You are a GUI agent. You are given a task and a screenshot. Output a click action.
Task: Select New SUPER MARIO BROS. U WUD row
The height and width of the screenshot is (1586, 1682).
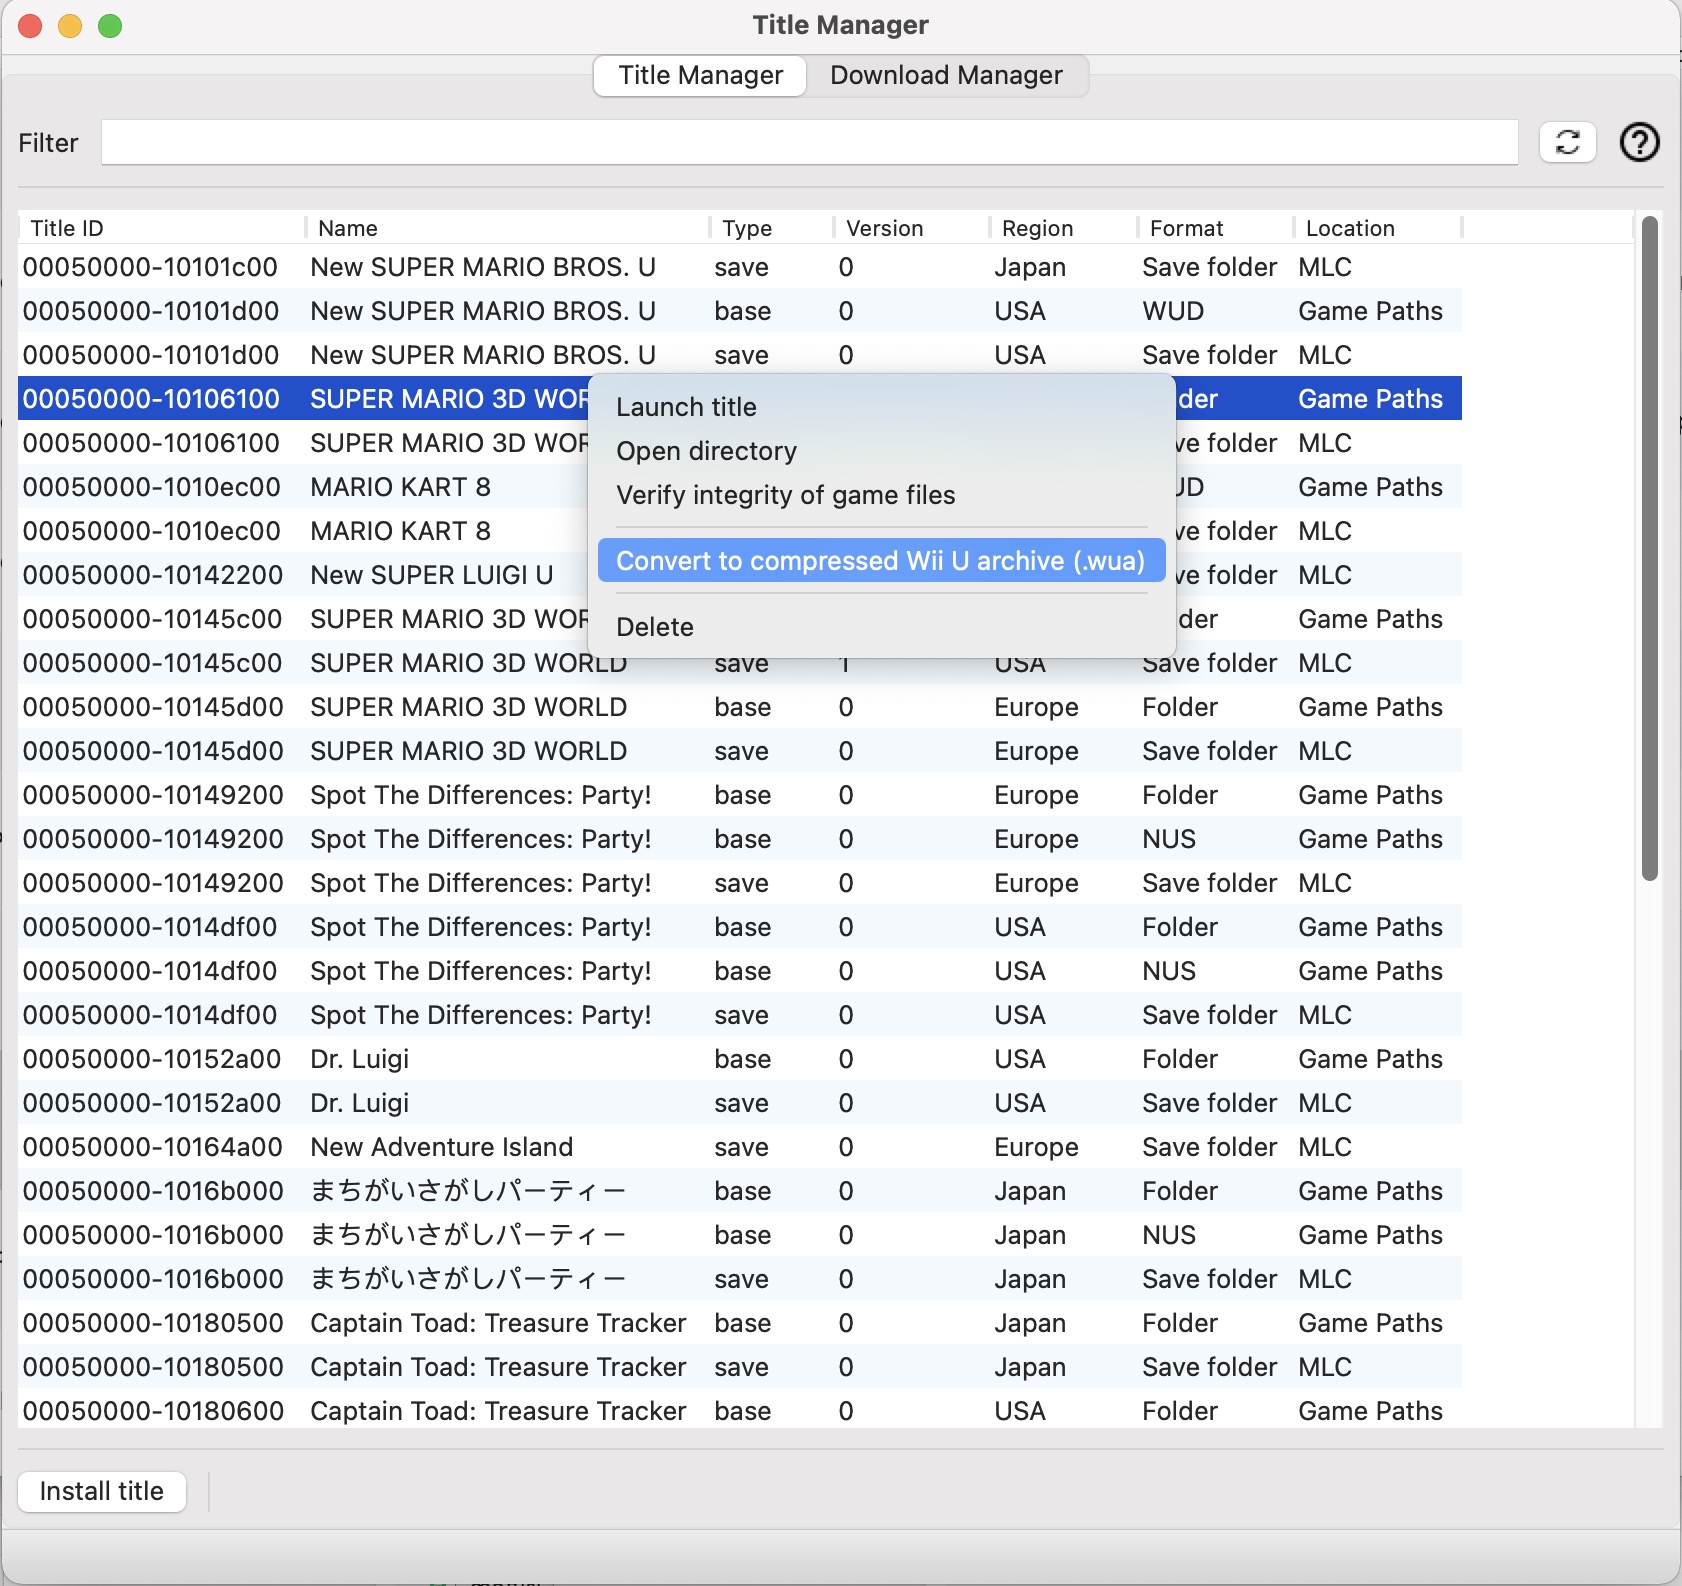(740, 311)
